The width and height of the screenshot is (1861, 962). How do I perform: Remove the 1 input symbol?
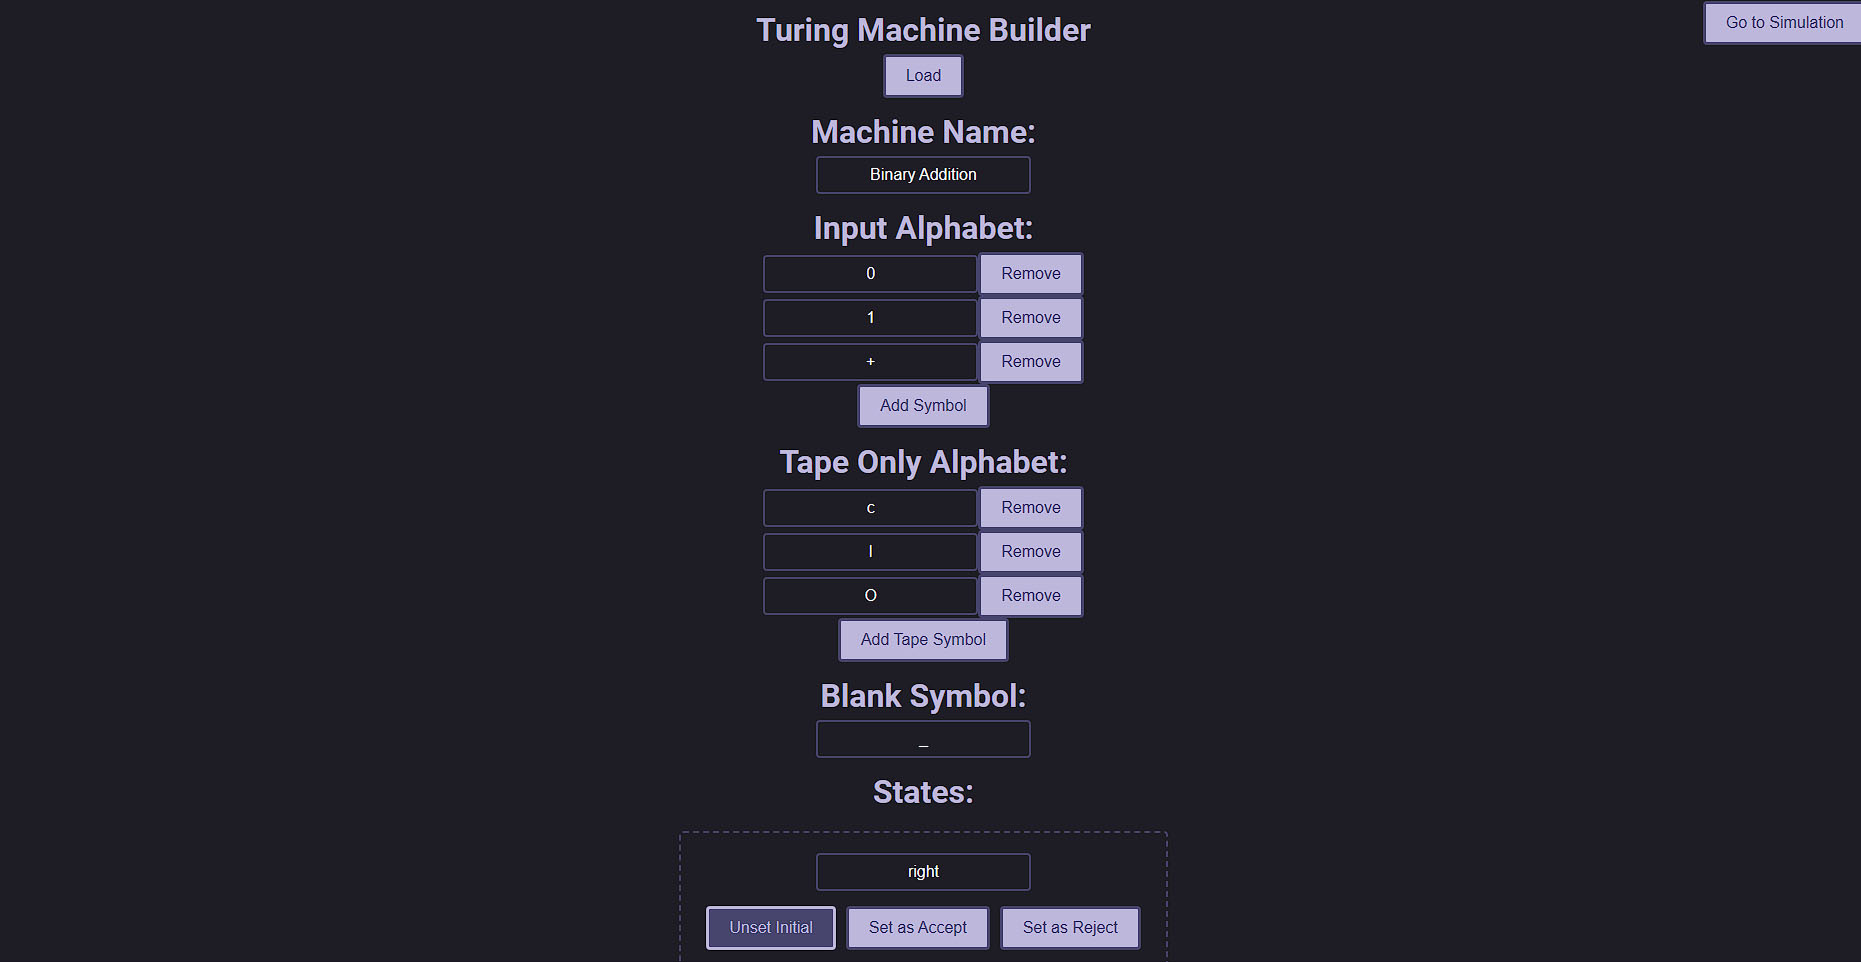point(1030,318)
